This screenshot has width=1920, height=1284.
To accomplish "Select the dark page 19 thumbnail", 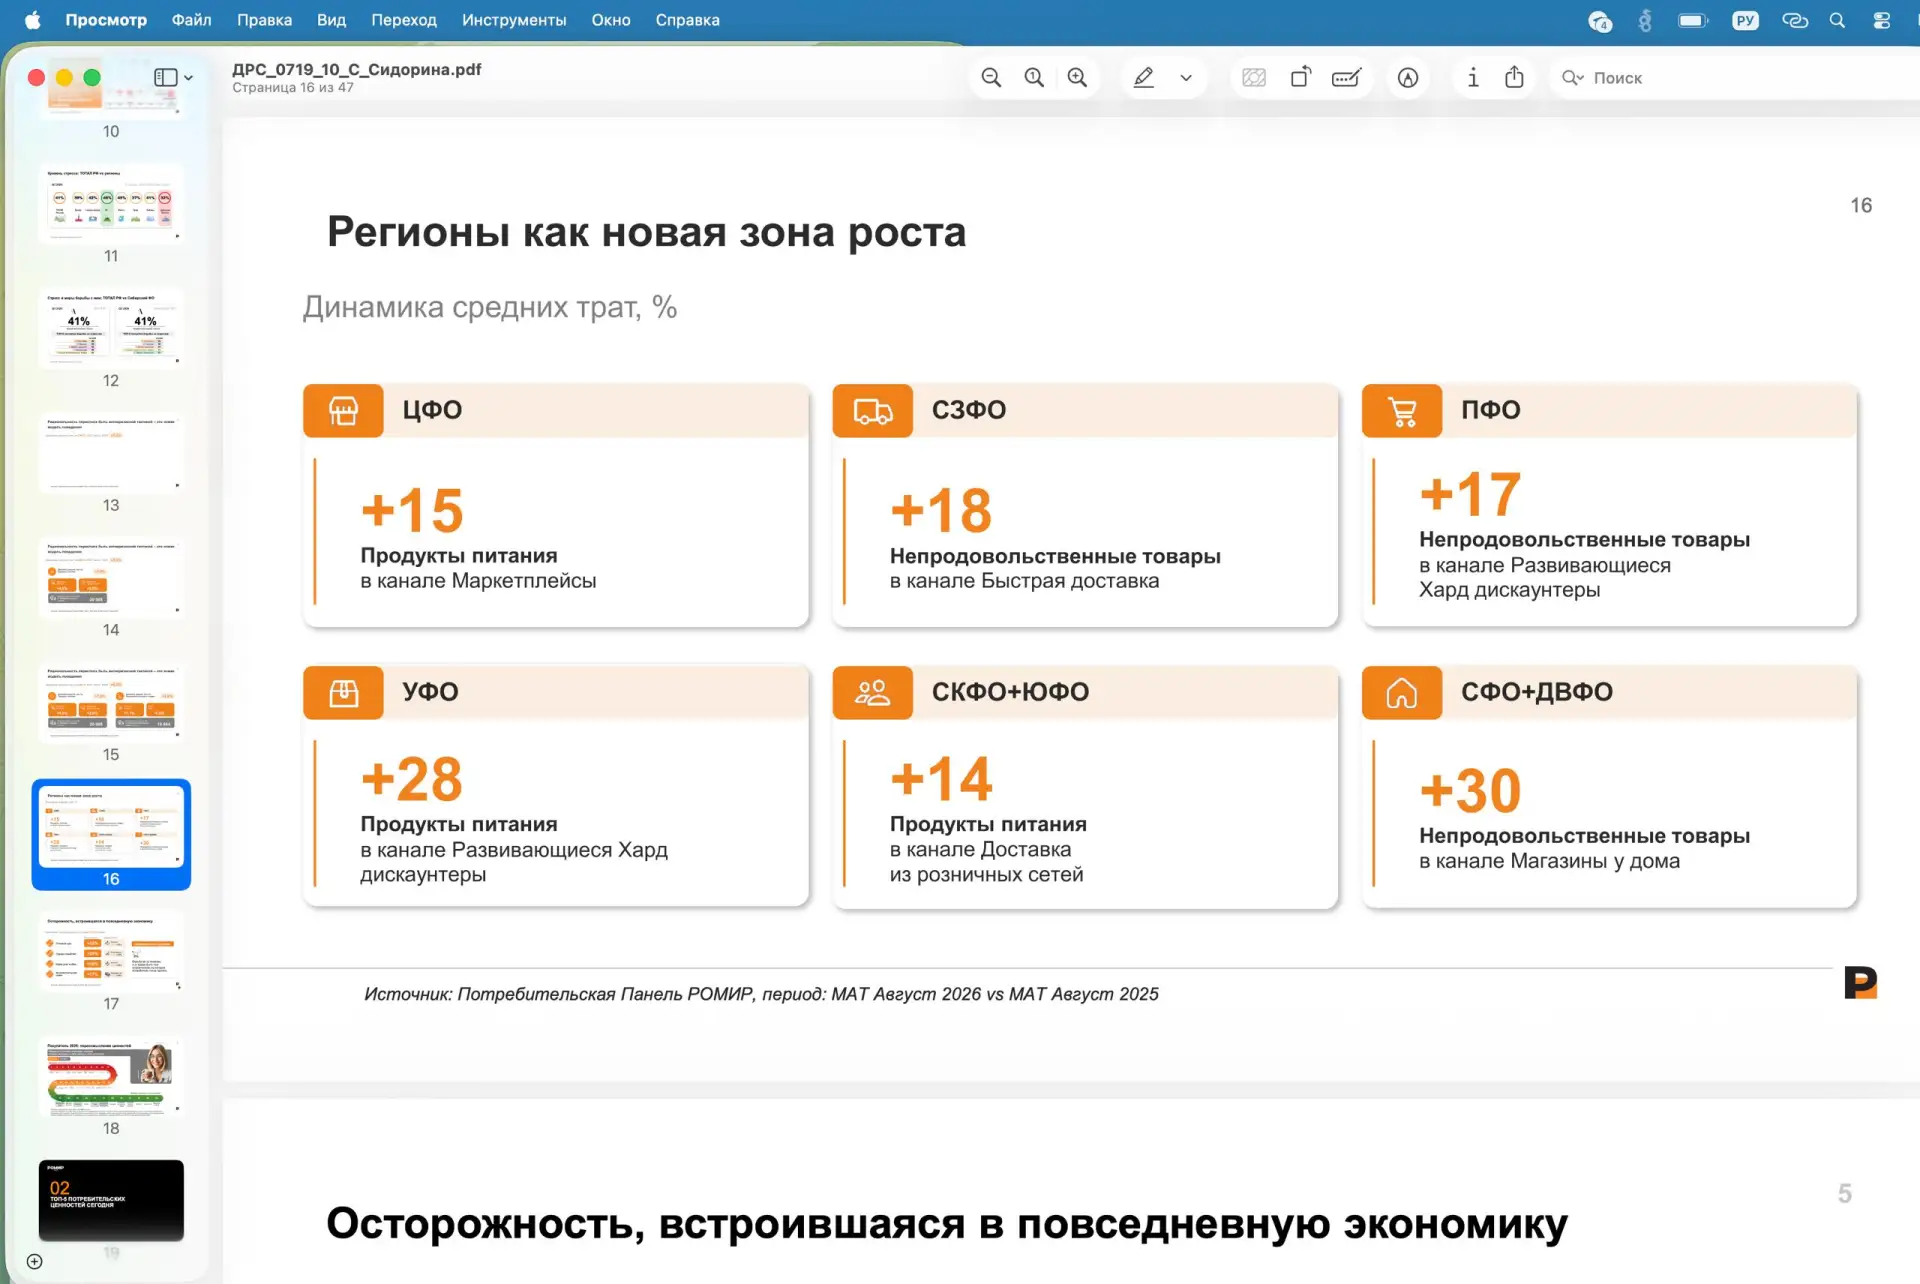I will [111, 1200].
